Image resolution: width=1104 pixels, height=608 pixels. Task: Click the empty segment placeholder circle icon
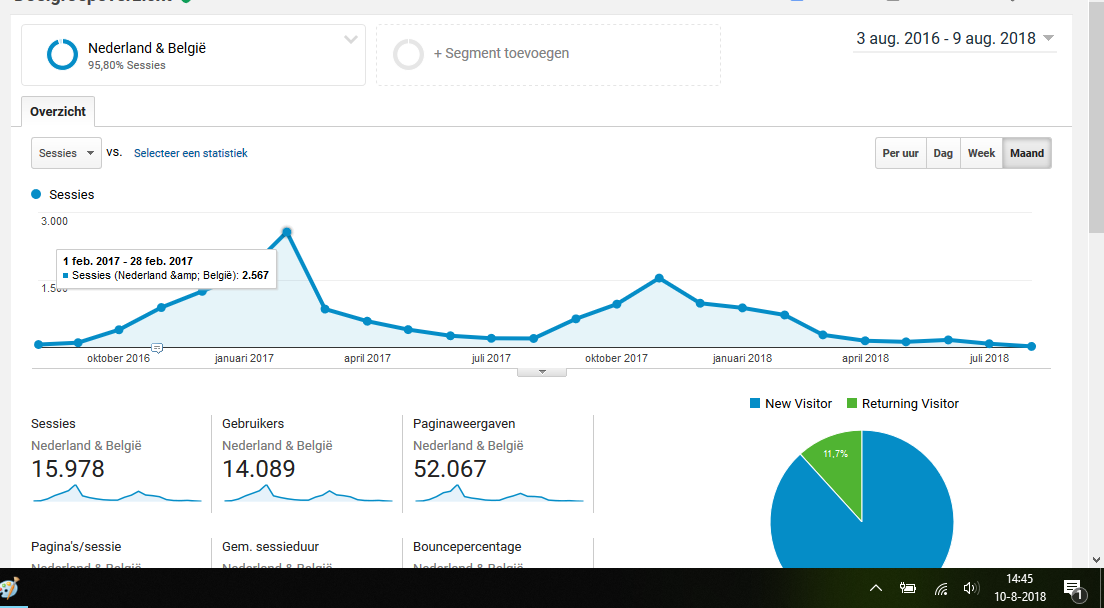point(408,54)
